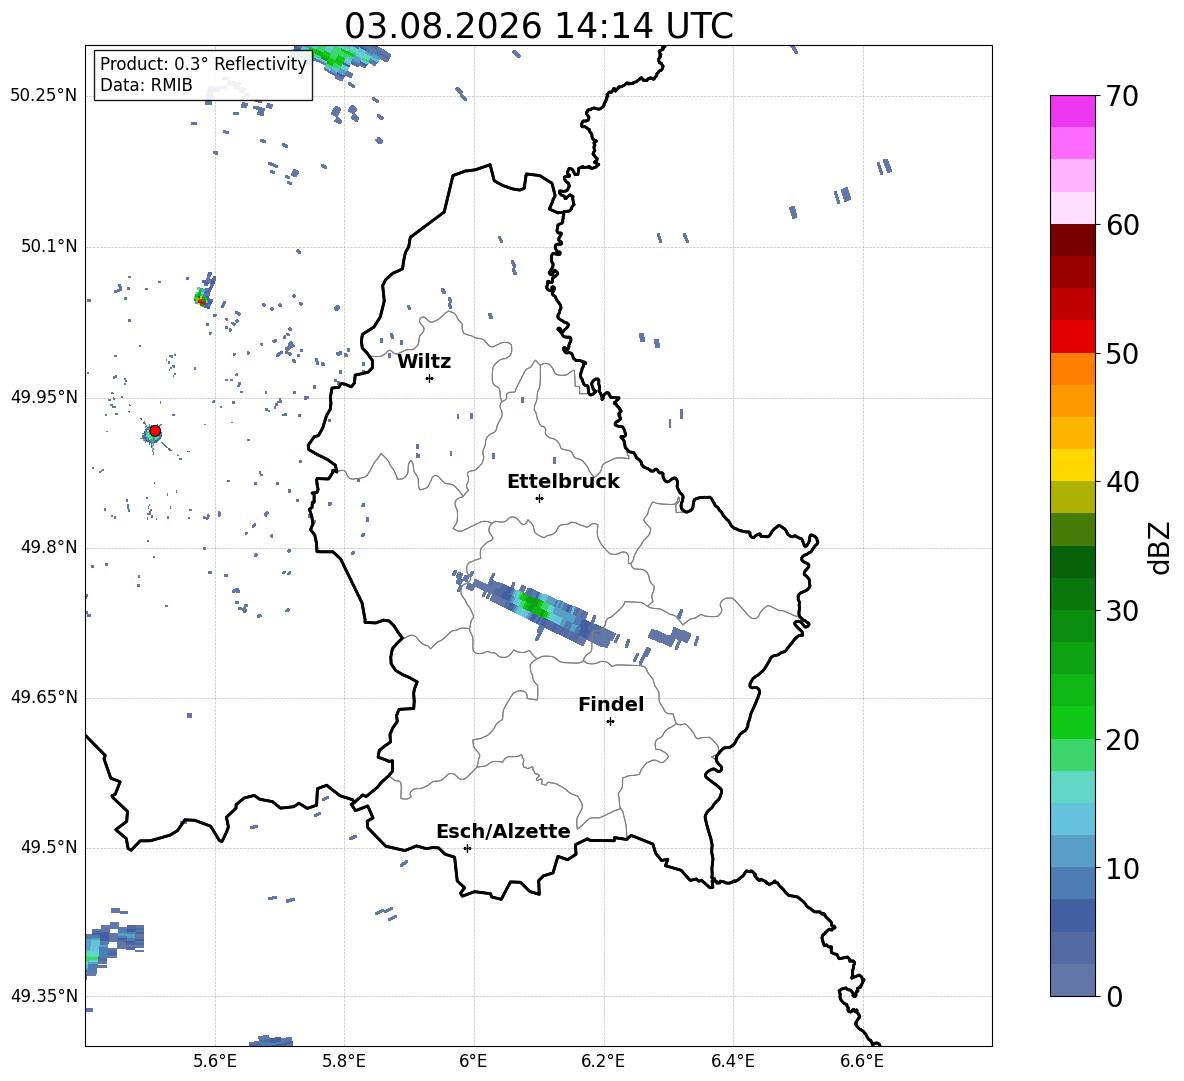Click the Wiltz city label
This screenshot has width=1184, height=1081.
click(x=424, y=362)
